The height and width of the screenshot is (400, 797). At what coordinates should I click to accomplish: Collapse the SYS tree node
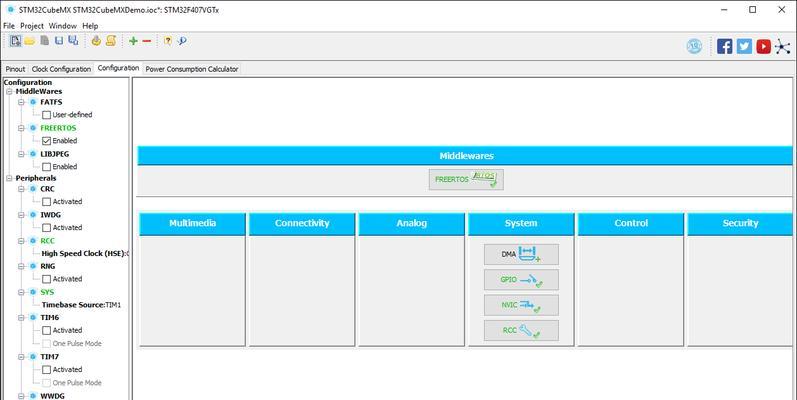point(21,292)
